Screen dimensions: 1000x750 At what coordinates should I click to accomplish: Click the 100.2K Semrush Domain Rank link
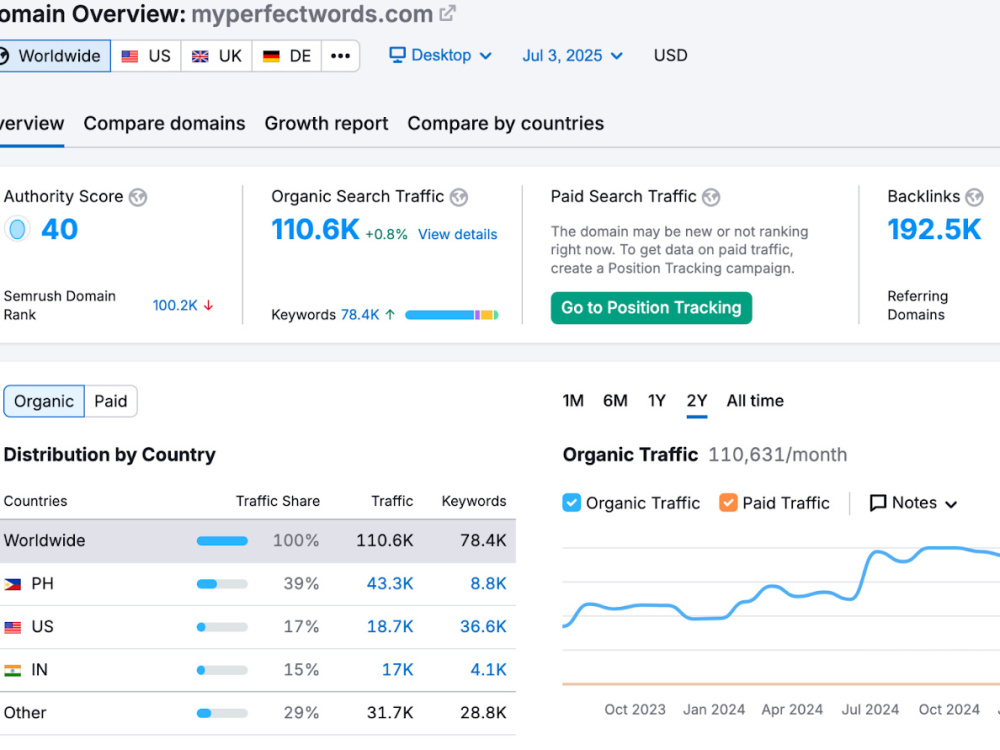175,305
